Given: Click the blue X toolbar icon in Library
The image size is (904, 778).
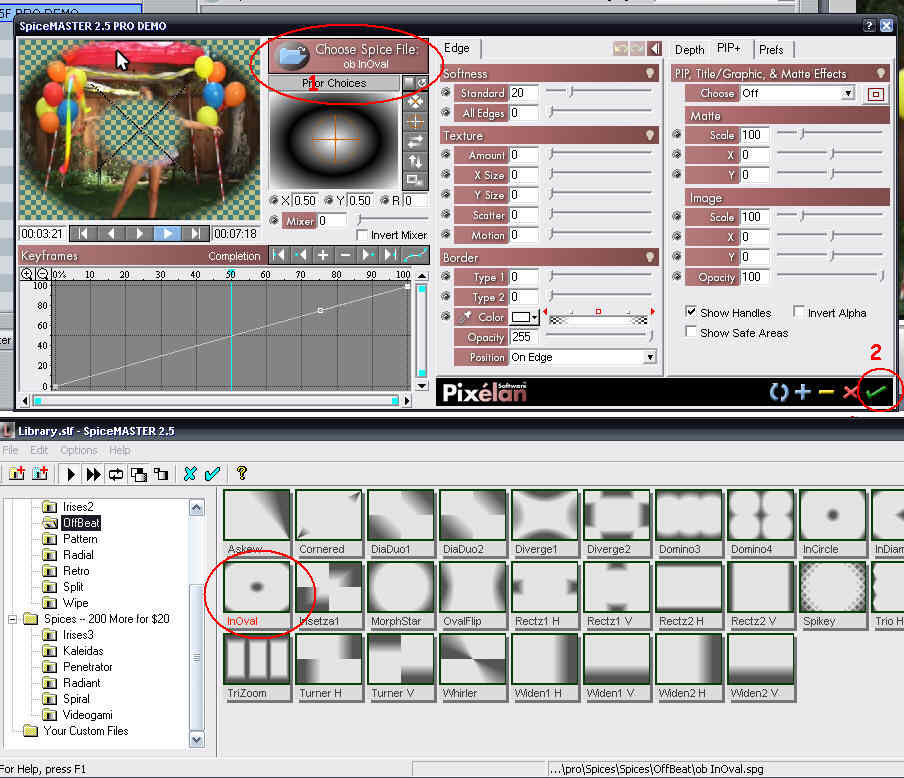Looking at the screenshot, I should coord(190,474).
